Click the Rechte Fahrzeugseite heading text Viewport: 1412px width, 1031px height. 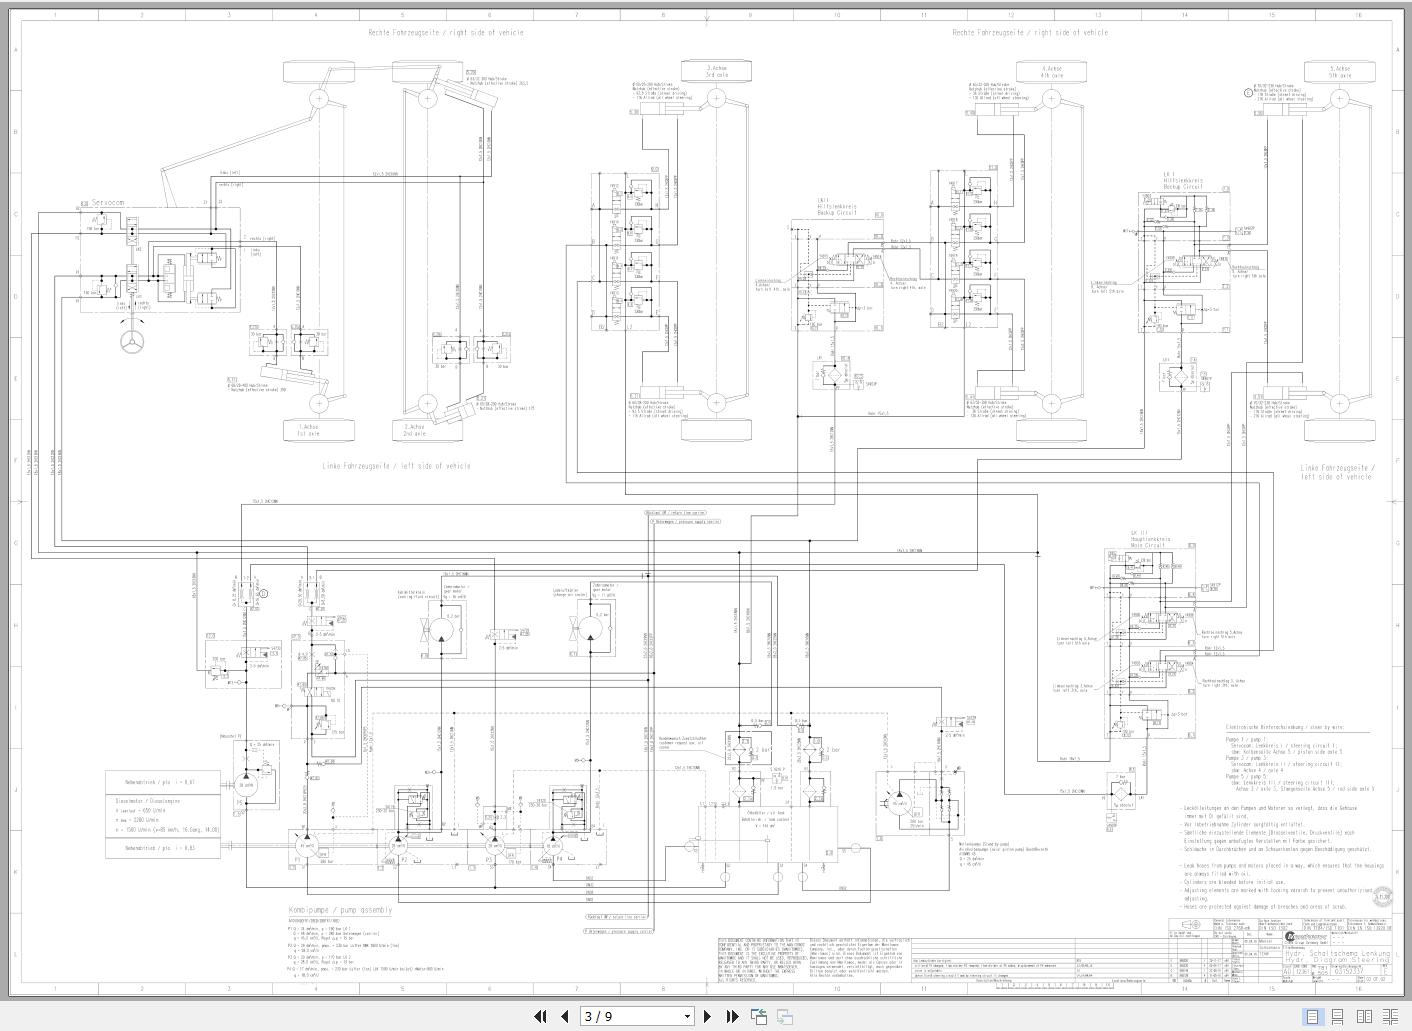(x=447, y=32)
